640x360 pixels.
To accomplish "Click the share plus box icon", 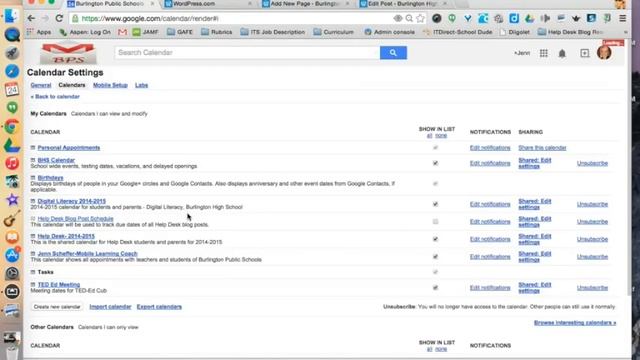I will 584,53.
